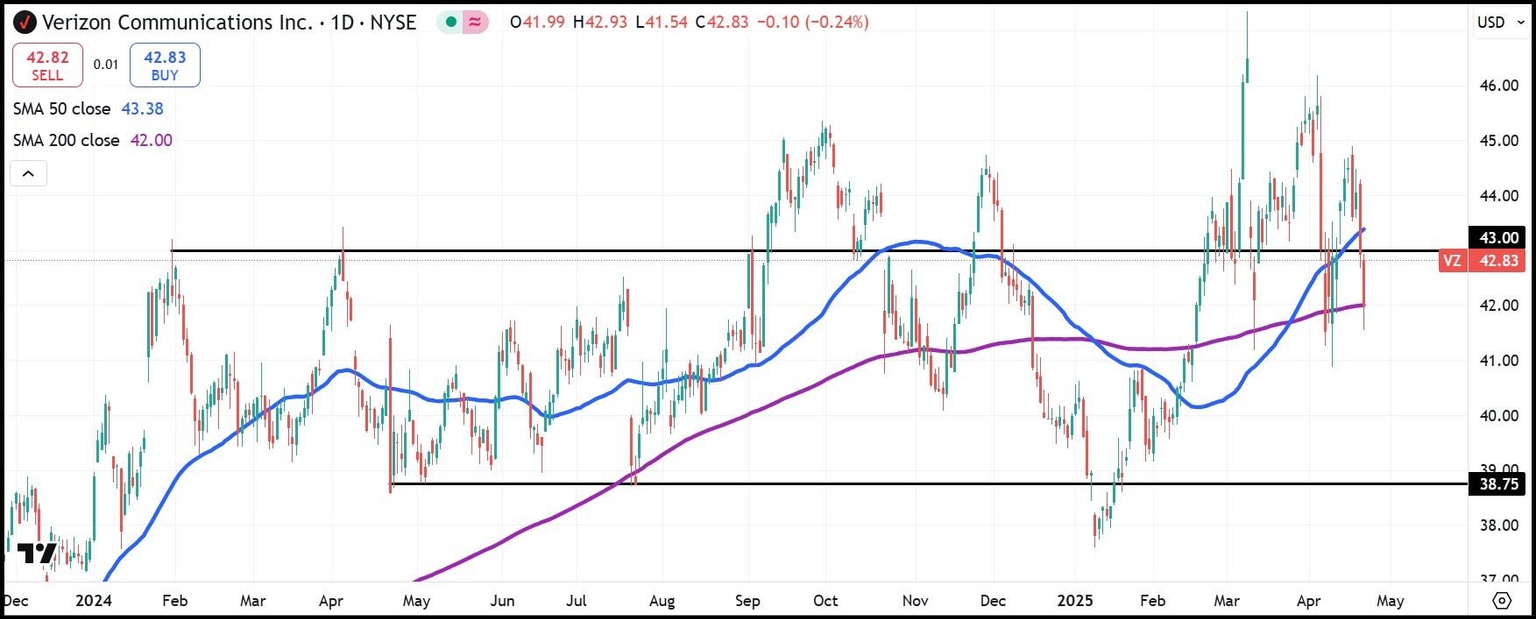Click the 2025 label on the time axis
Viewport: 1536px width, 619px height.
point(1075,601)
